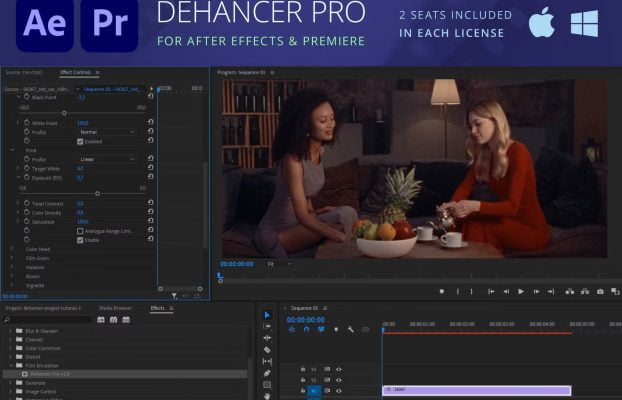Expand the Vignette section
Screen dimensions: 622x400
coord(12,285)
